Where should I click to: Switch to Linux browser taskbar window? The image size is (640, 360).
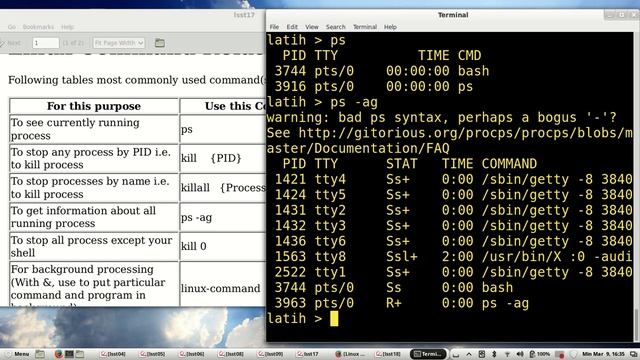(x=349, y=354)
